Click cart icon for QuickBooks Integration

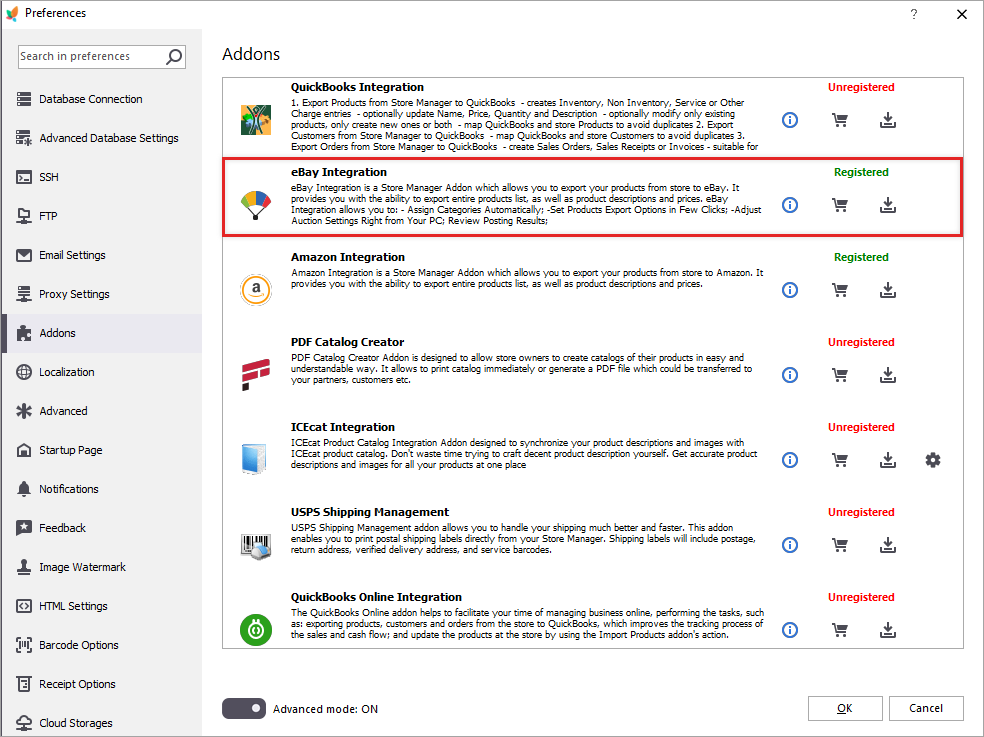pyautogui.click(x=840, y=120)
